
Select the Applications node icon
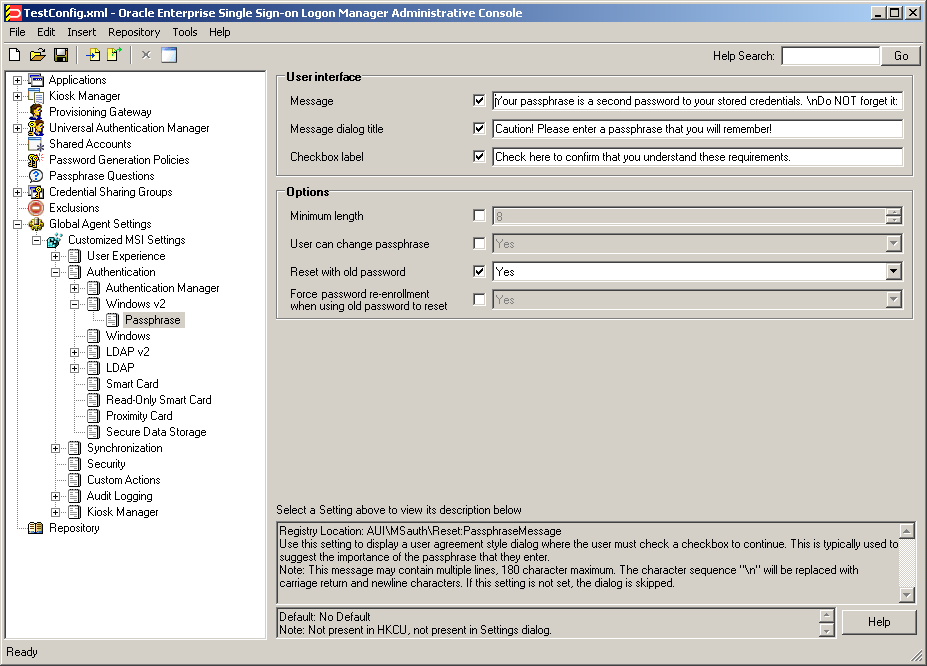point(35,80)
